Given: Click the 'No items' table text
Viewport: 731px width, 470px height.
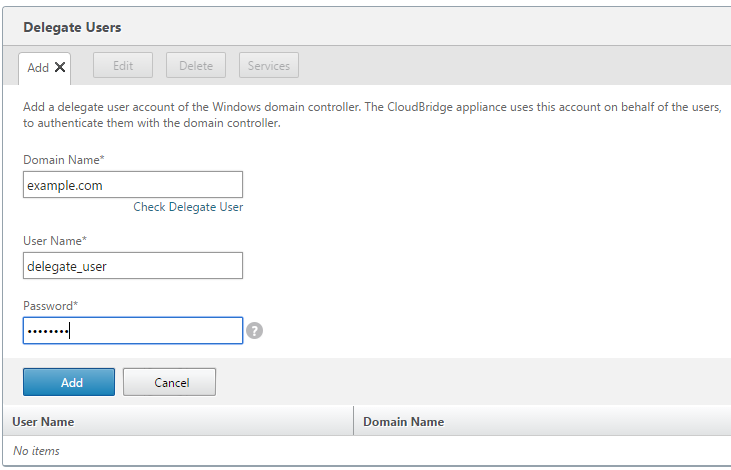Looking at the screenshot, I should point(36,451).
